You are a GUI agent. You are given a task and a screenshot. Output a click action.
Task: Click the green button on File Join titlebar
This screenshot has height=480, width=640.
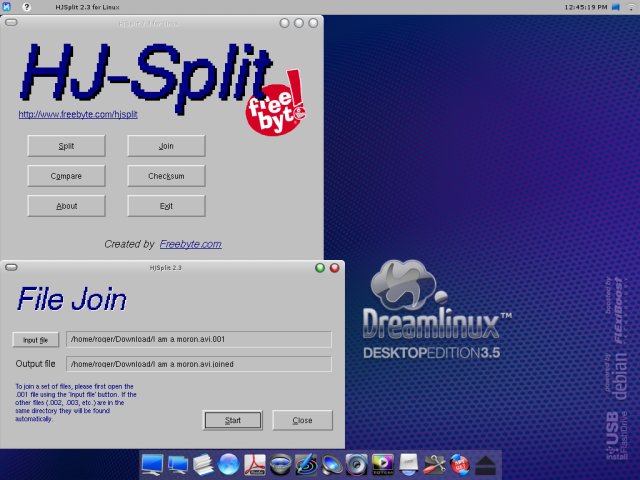click(x=320, y=268)
